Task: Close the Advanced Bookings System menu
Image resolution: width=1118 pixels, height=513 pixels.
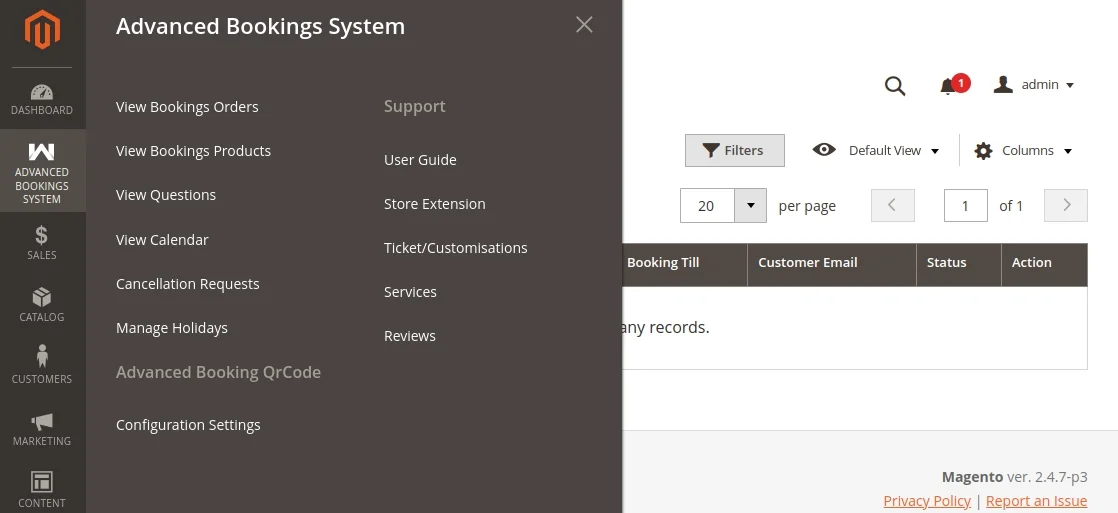Action: coord(585,25)
